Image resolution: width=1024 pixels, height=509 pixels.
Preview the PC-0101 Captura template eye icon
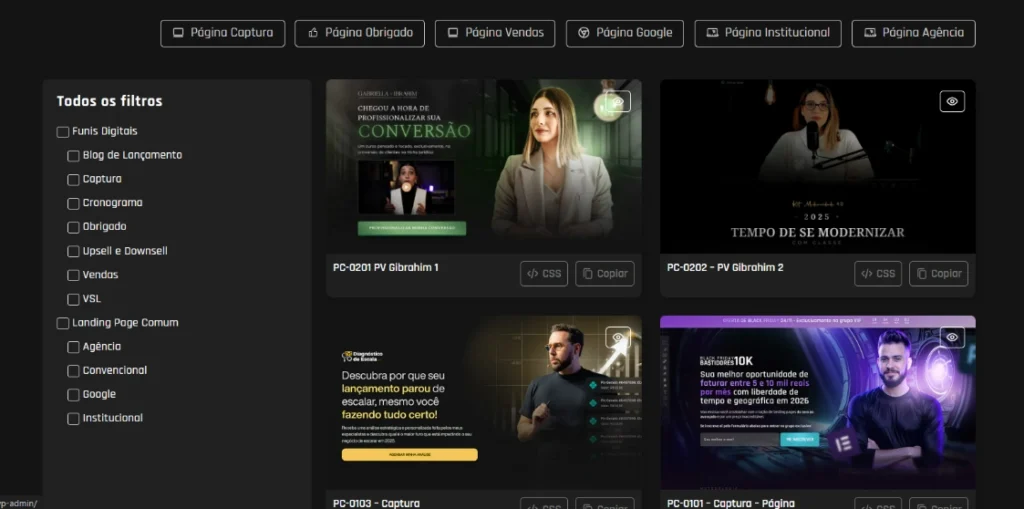coord(952,337)
